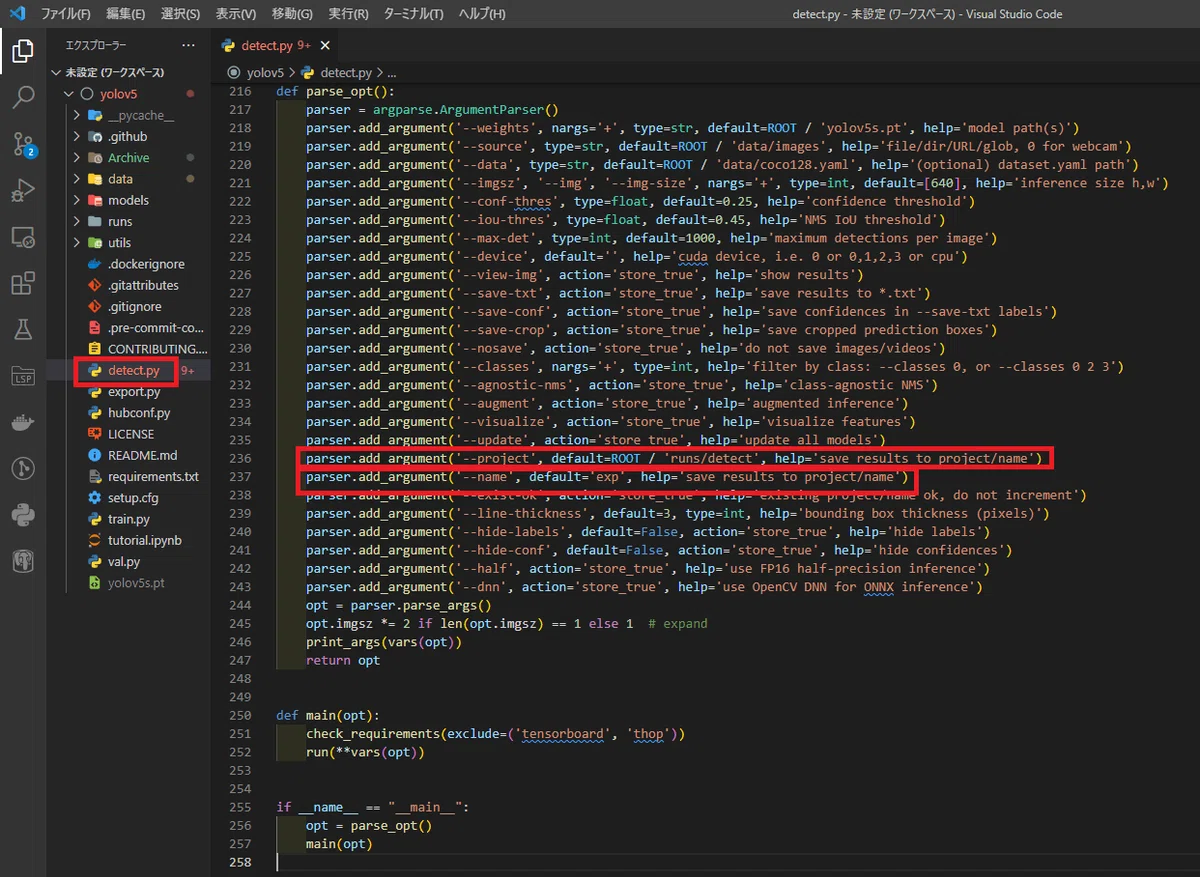The image size is (1200, 877).
Task: Open the 編集(E) menu
Action: pyautogui.click(x=126, y=14)
